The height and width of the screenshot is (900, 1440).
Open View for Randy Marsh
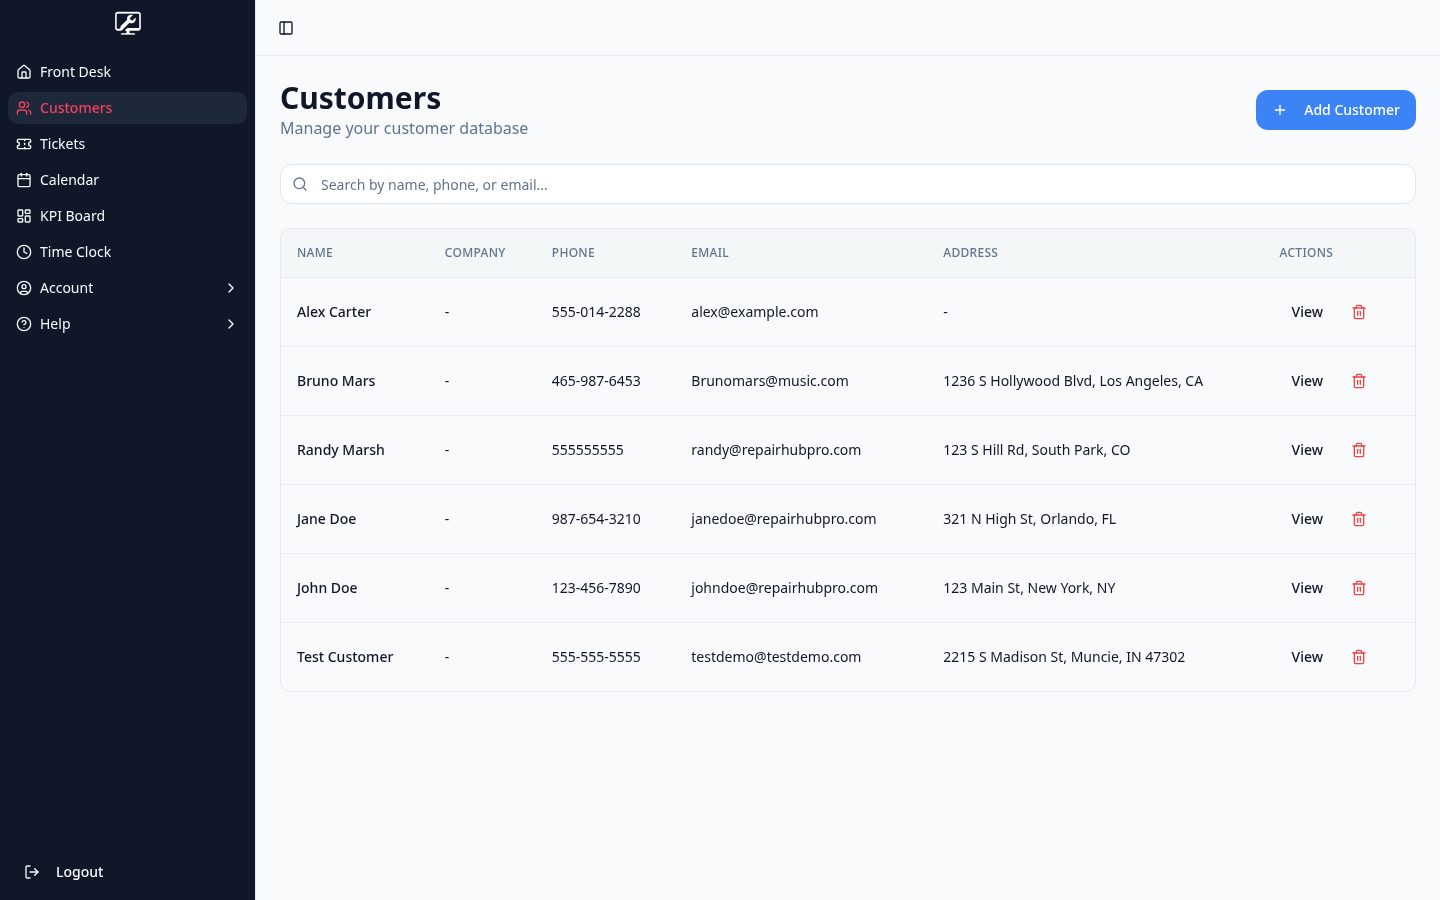pos(1307,450)
